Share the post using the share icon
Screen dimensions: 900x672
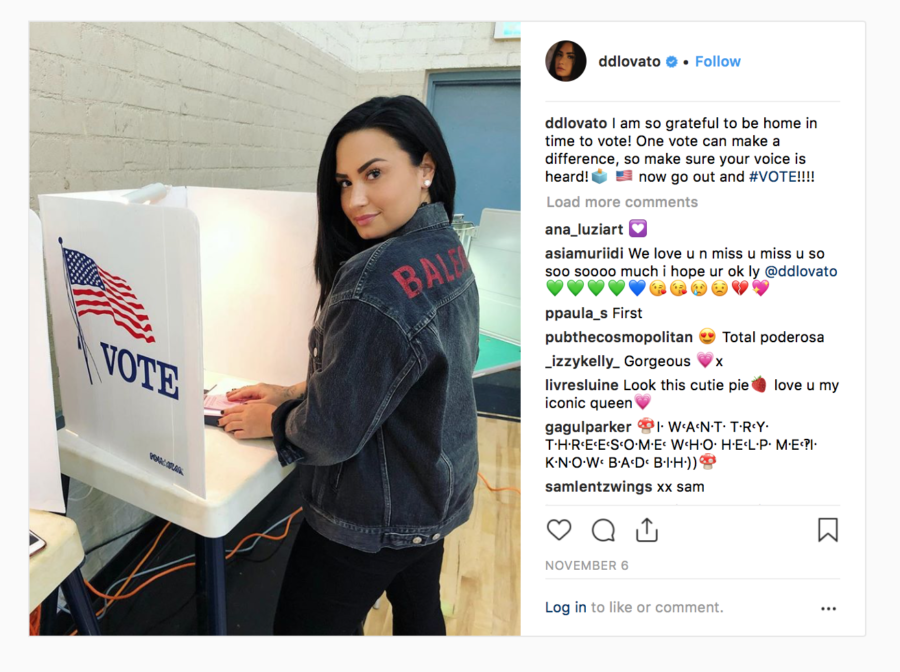[x=646, y=530]
